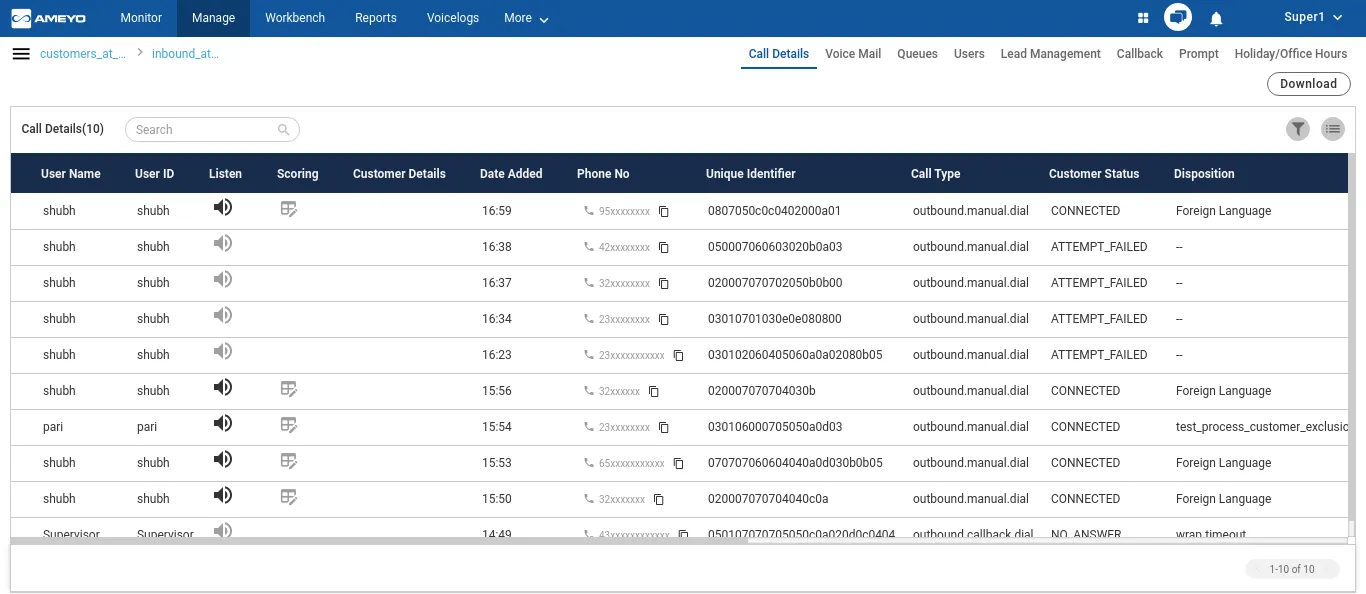
Task: Switch to the Lead Management tab
Action: tap(1050, 54)
